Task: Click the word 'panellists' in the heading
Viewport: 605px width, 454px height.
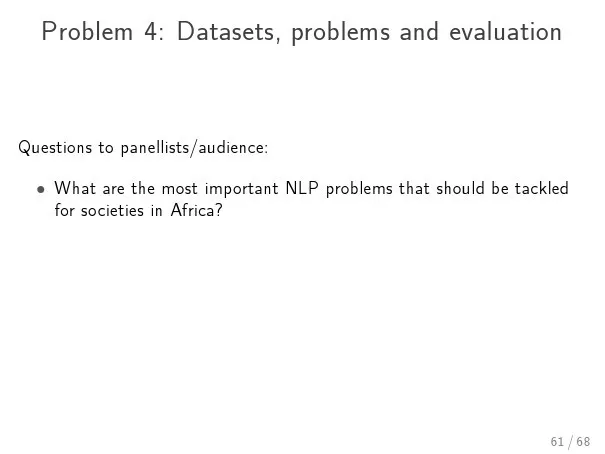Action: (155, 149)
